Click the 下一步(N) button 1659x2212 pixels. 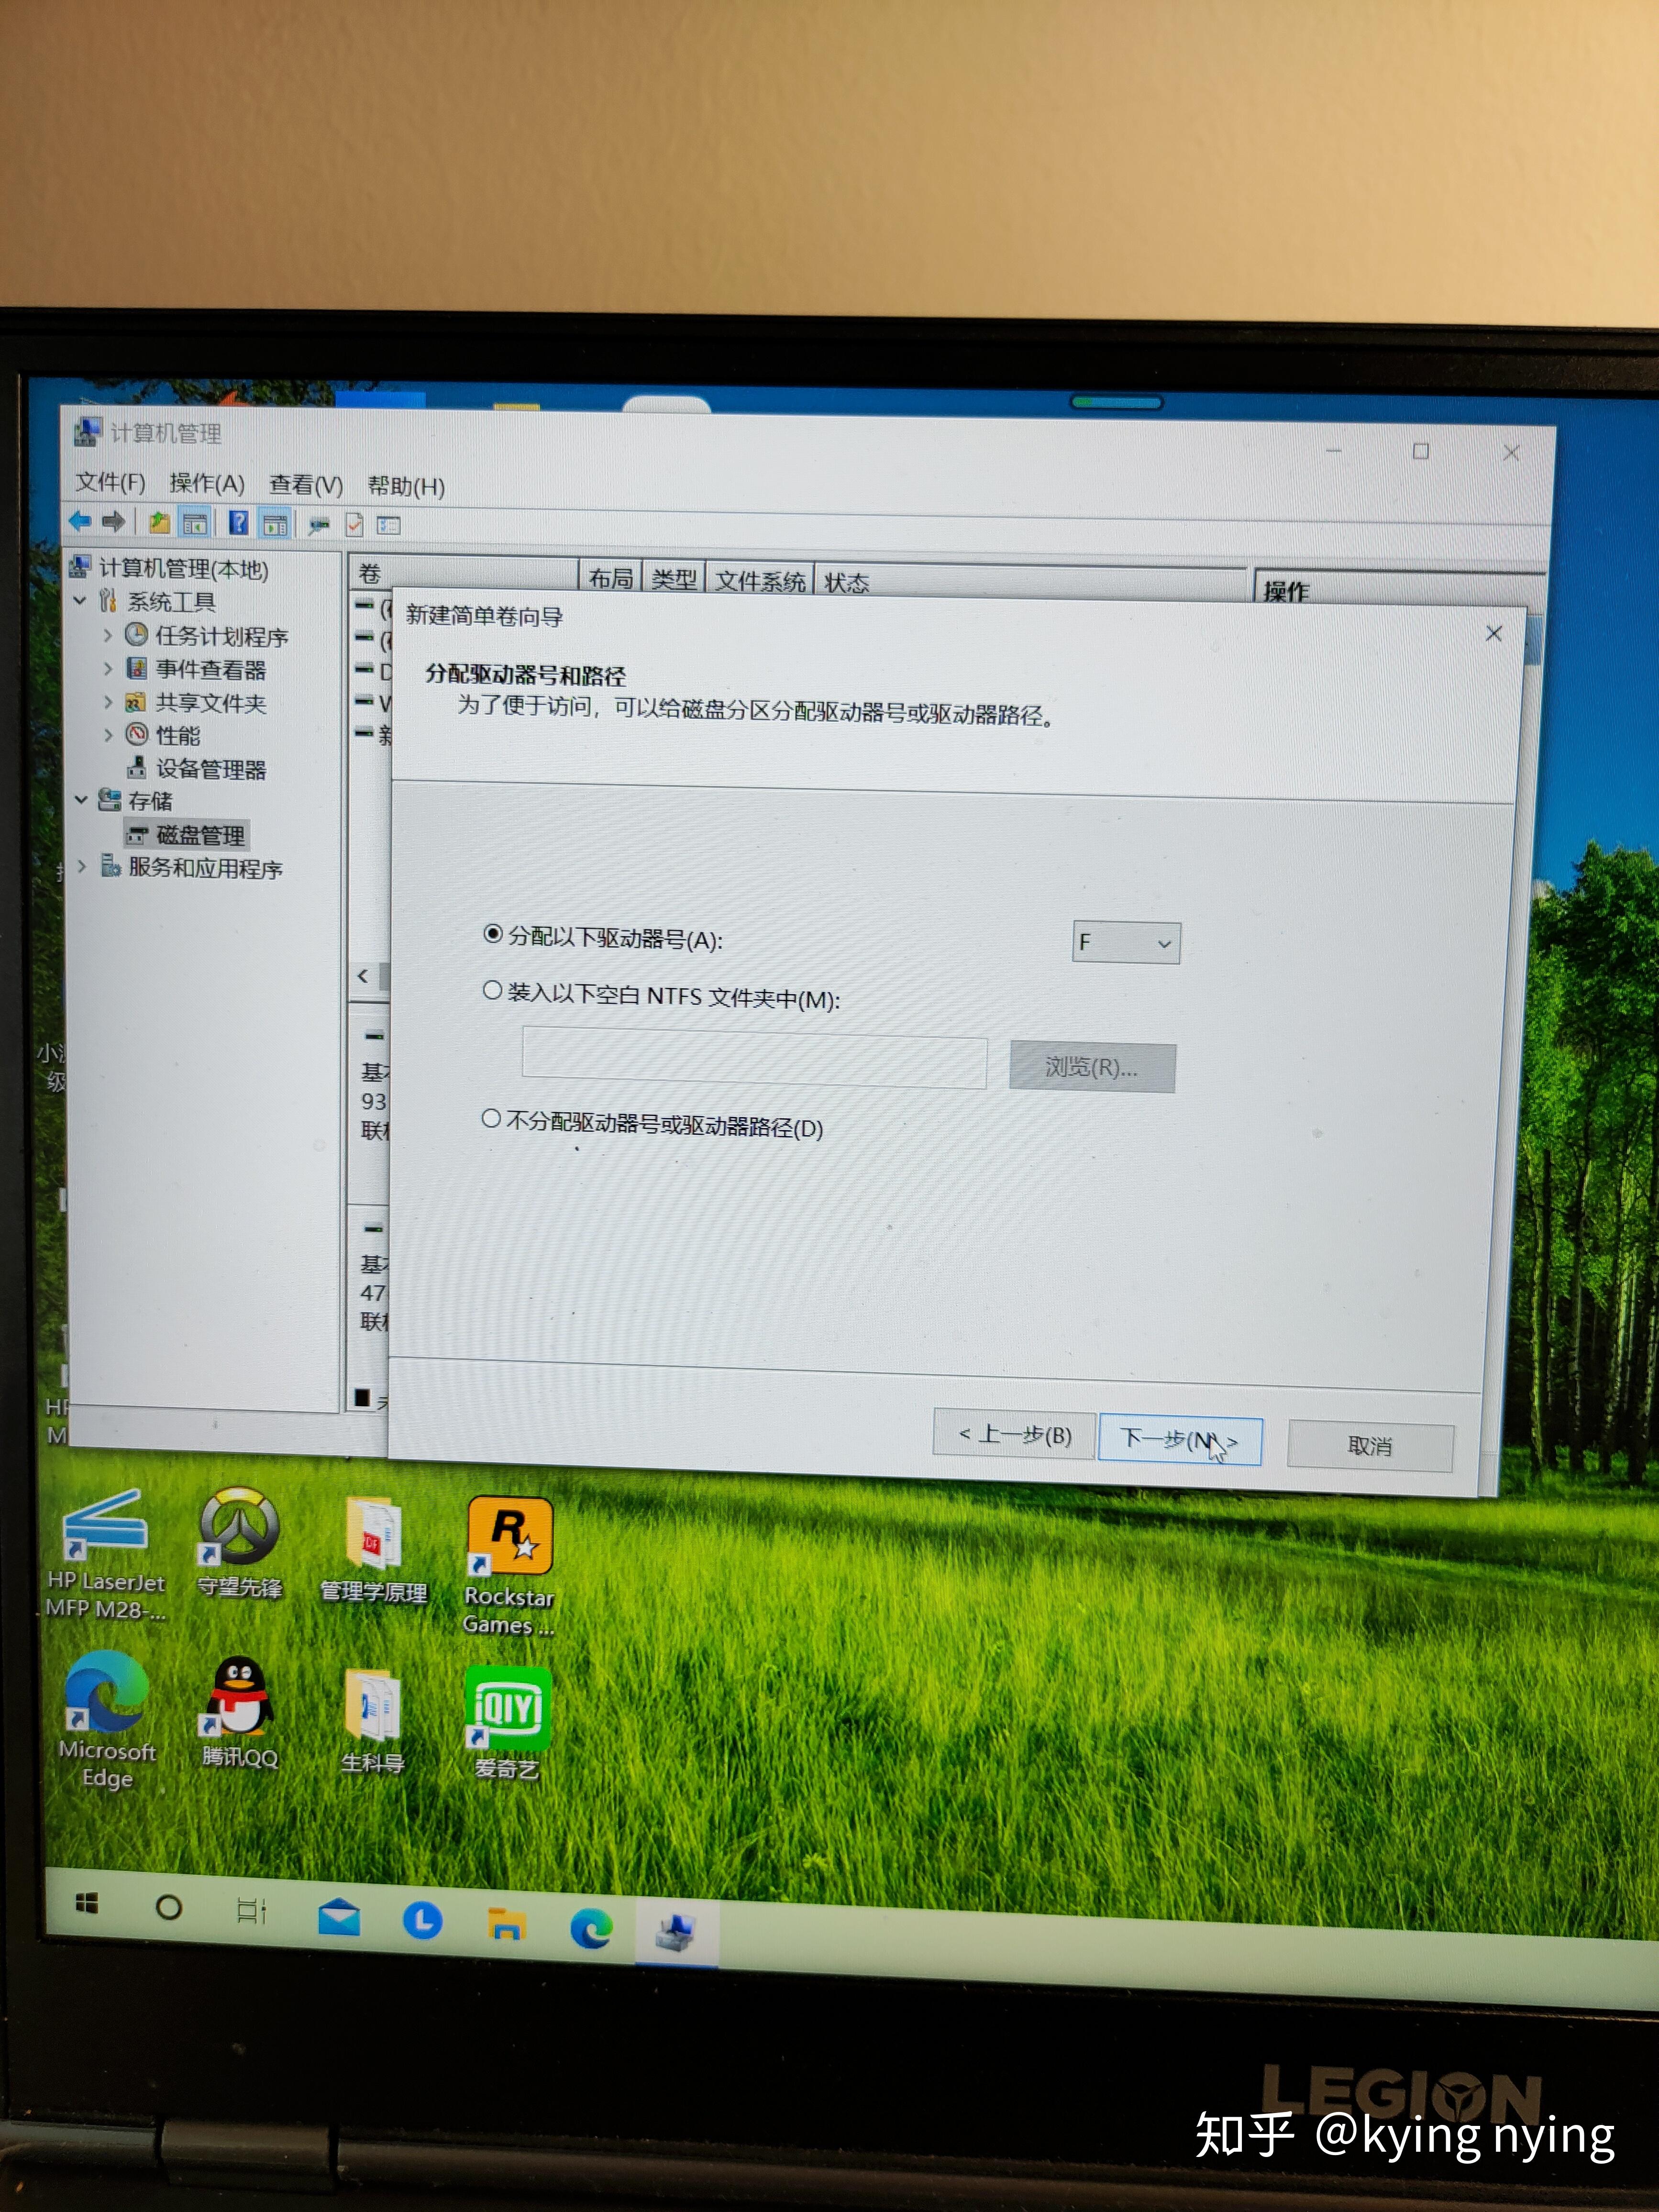[x=1180, y=1440]
